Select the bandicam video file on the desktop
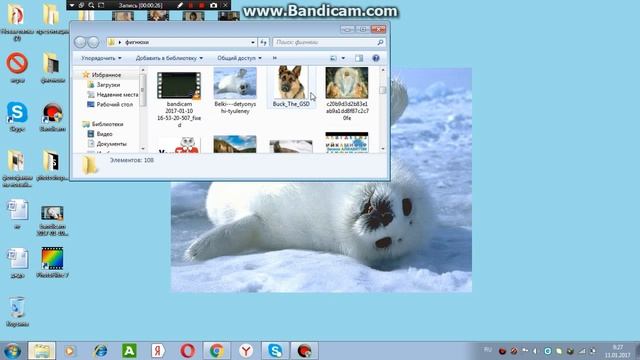 point(52,220)
